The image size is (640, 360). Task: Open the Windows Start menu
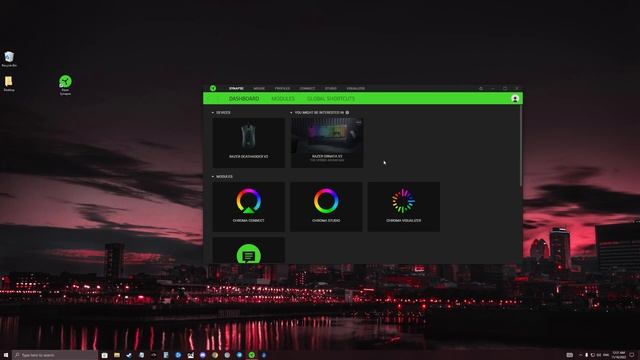point(6,355)
